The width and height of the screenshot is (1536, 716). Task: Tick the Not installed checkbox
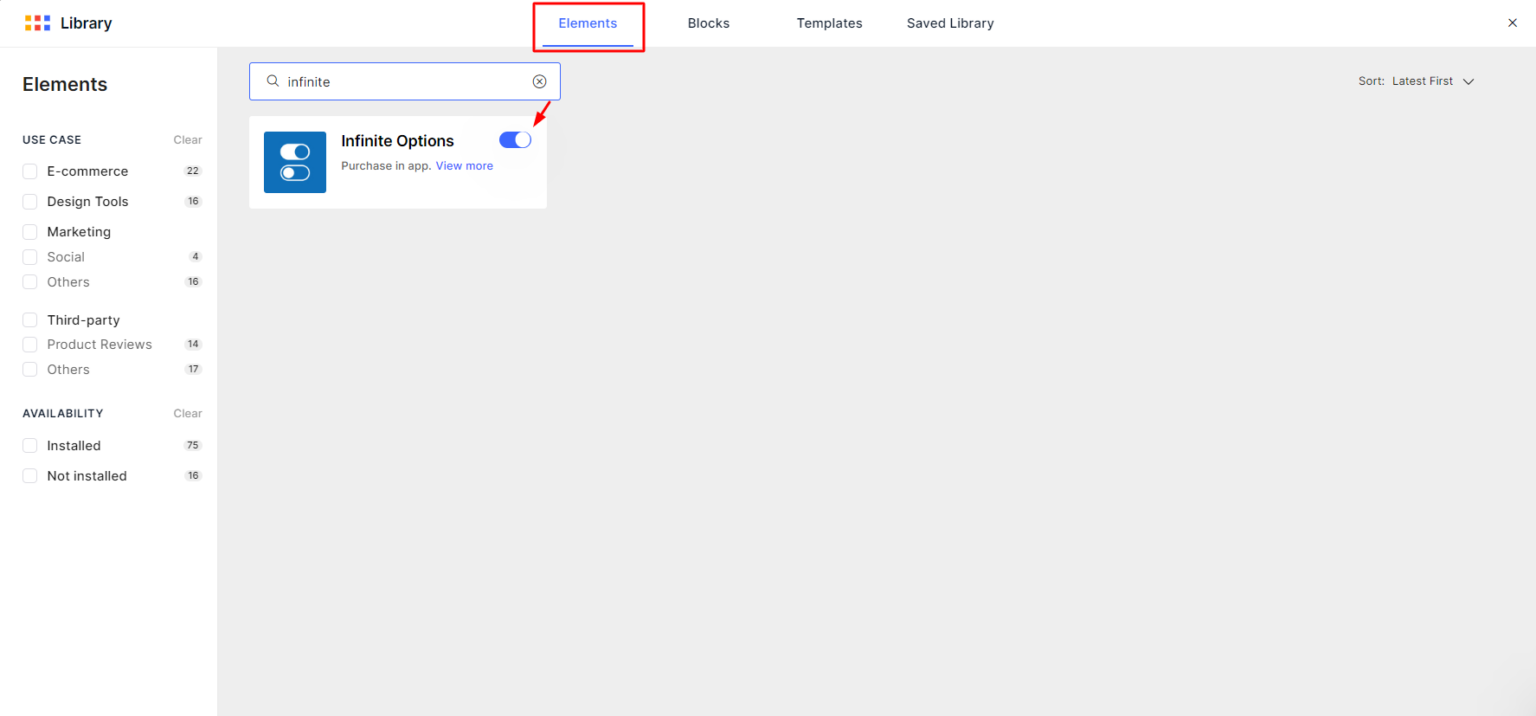[30, 476]
